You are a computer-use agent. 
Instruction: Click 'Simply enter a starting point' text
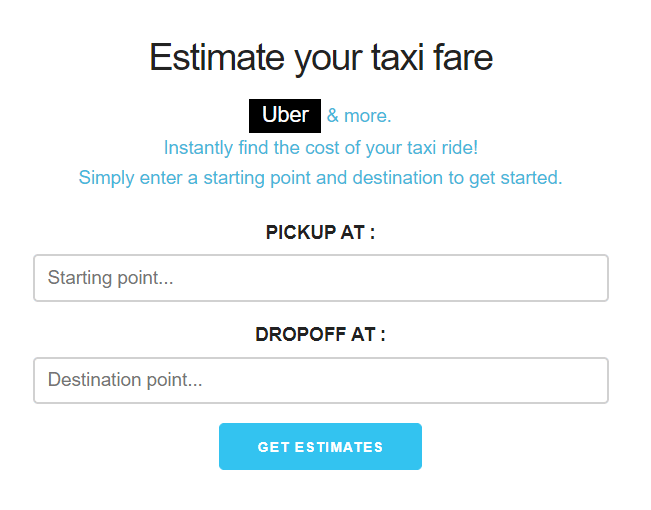pos(321,178)
